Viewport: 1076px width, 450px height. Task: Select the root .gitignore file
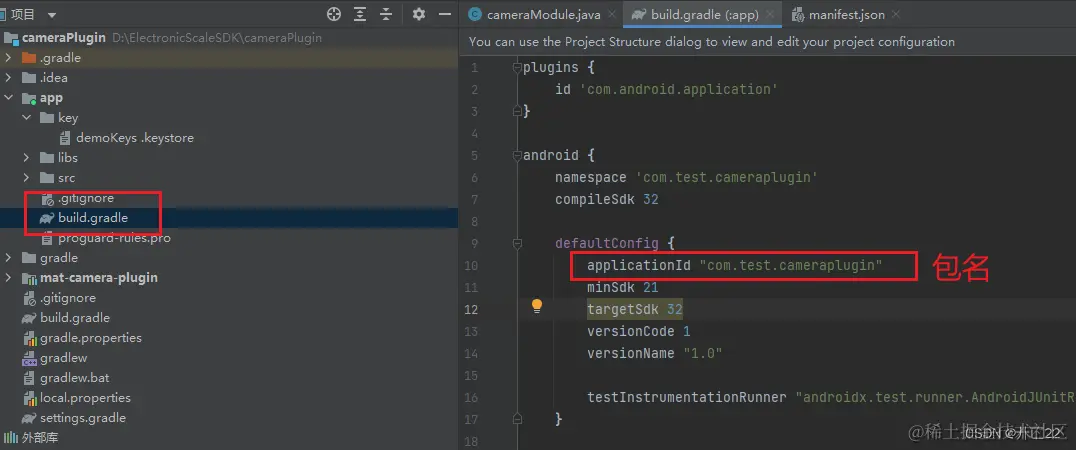[x=68, y=298]
